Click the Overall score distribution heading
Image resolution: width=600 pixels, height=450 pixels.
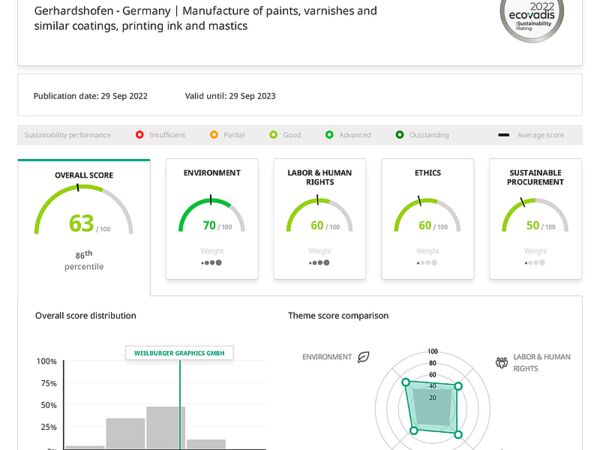[86, 316]
